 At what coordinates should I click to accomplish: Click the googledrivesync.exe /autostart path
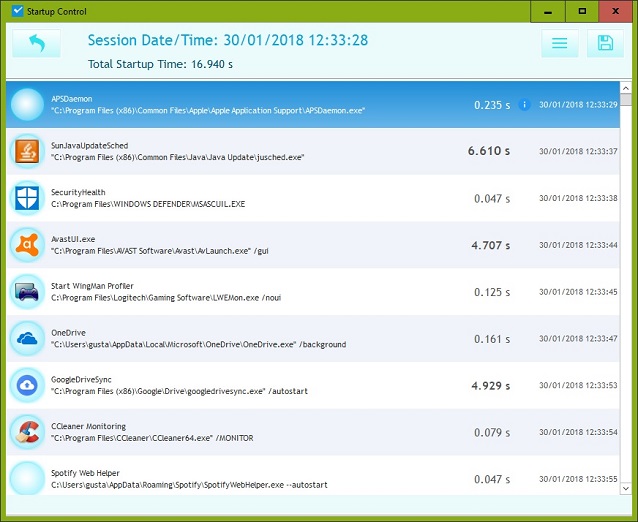coord(179,391)
